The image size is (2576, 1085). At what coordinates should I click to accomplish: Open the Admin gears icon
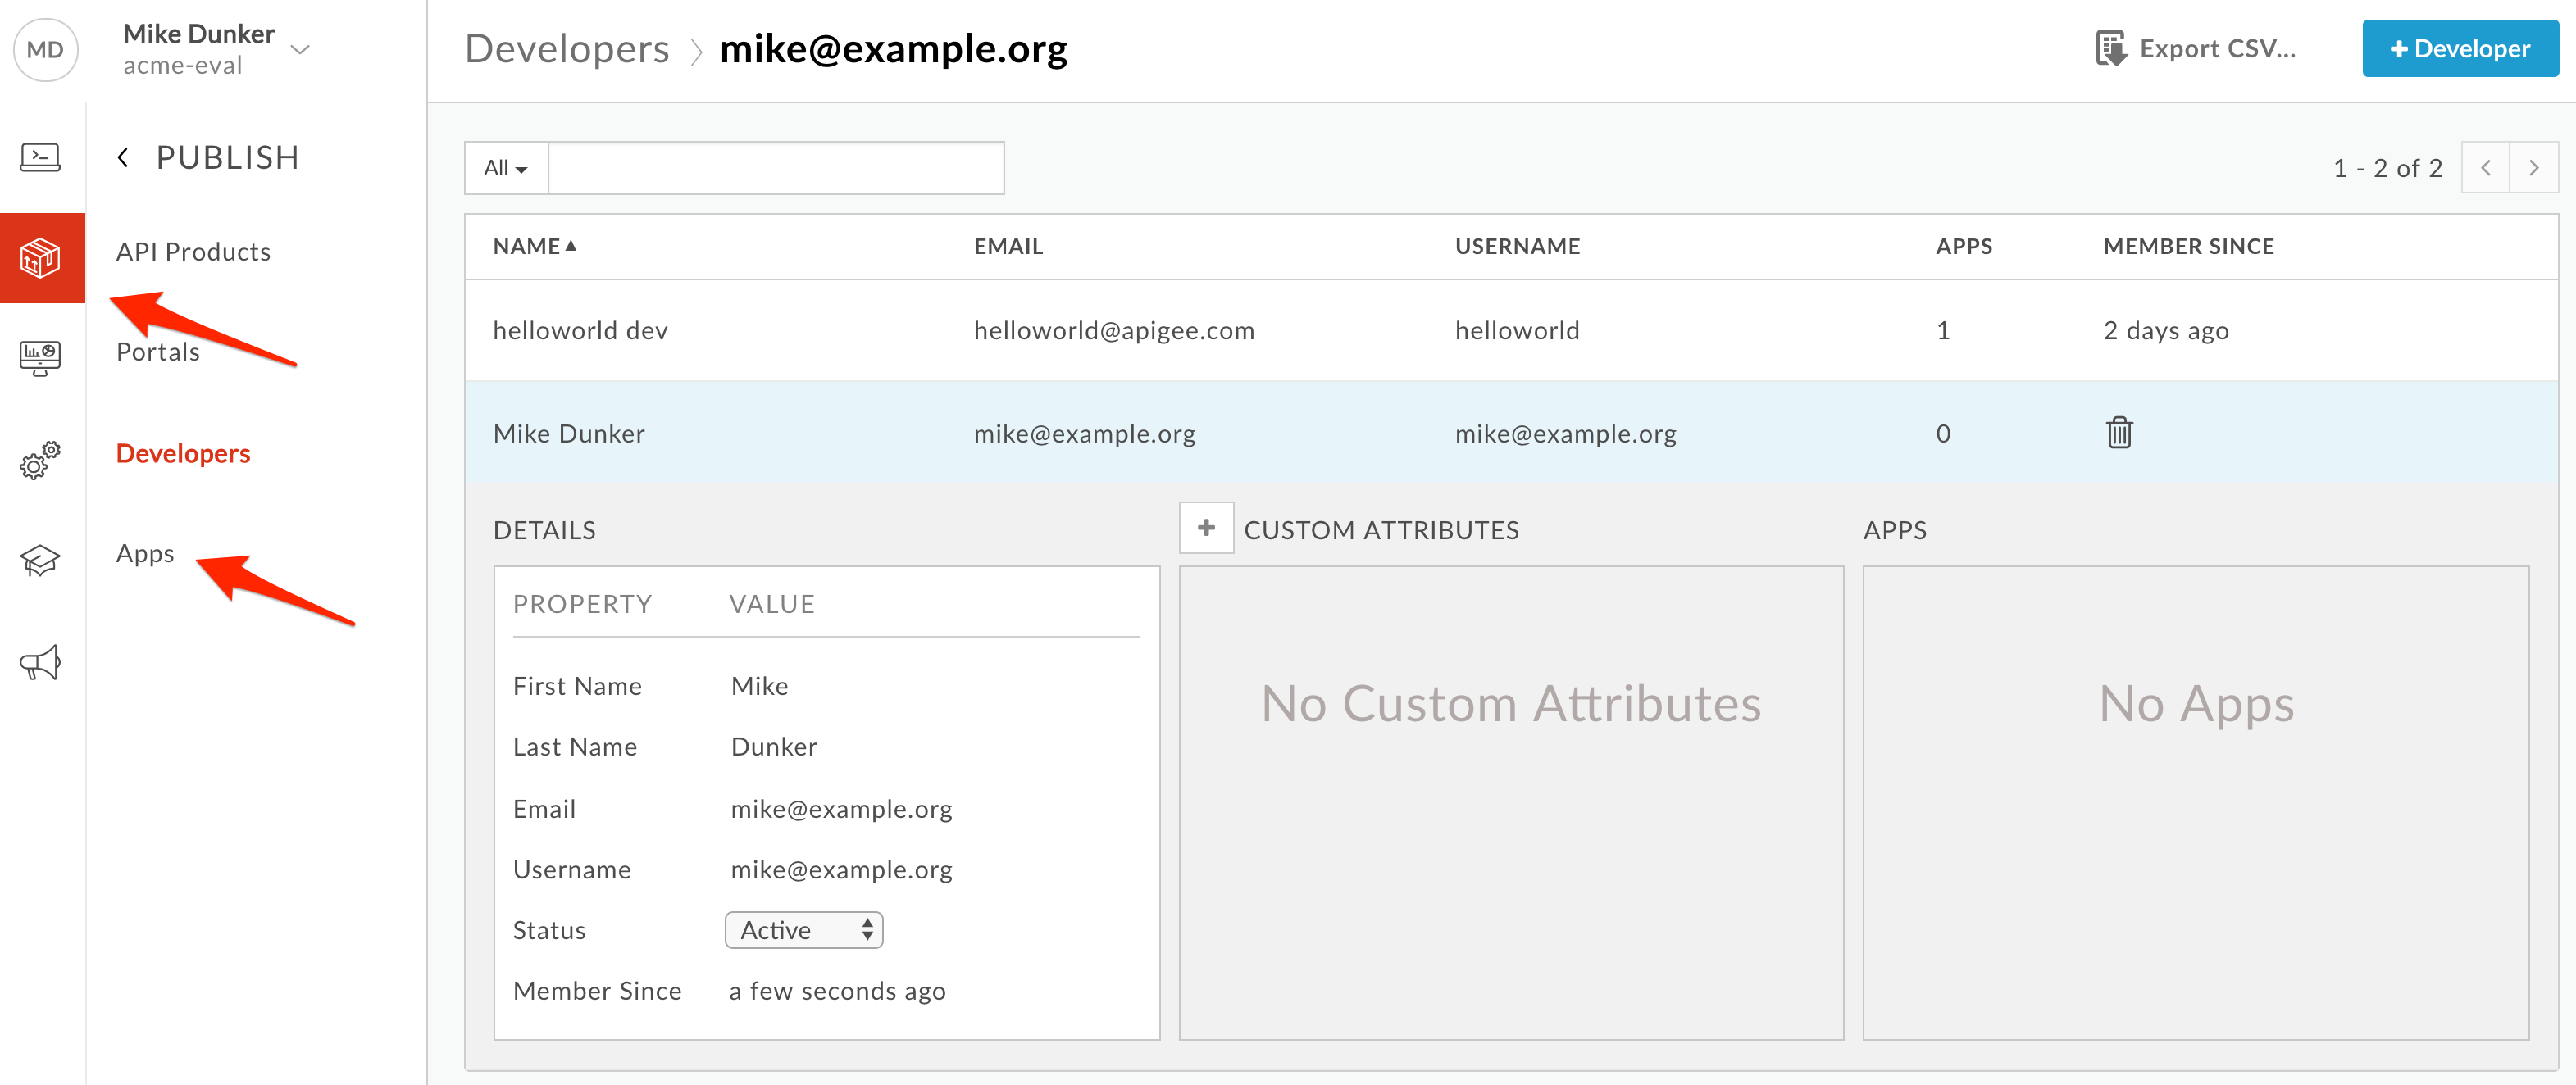pyautogui.click(x=40, y=460)
